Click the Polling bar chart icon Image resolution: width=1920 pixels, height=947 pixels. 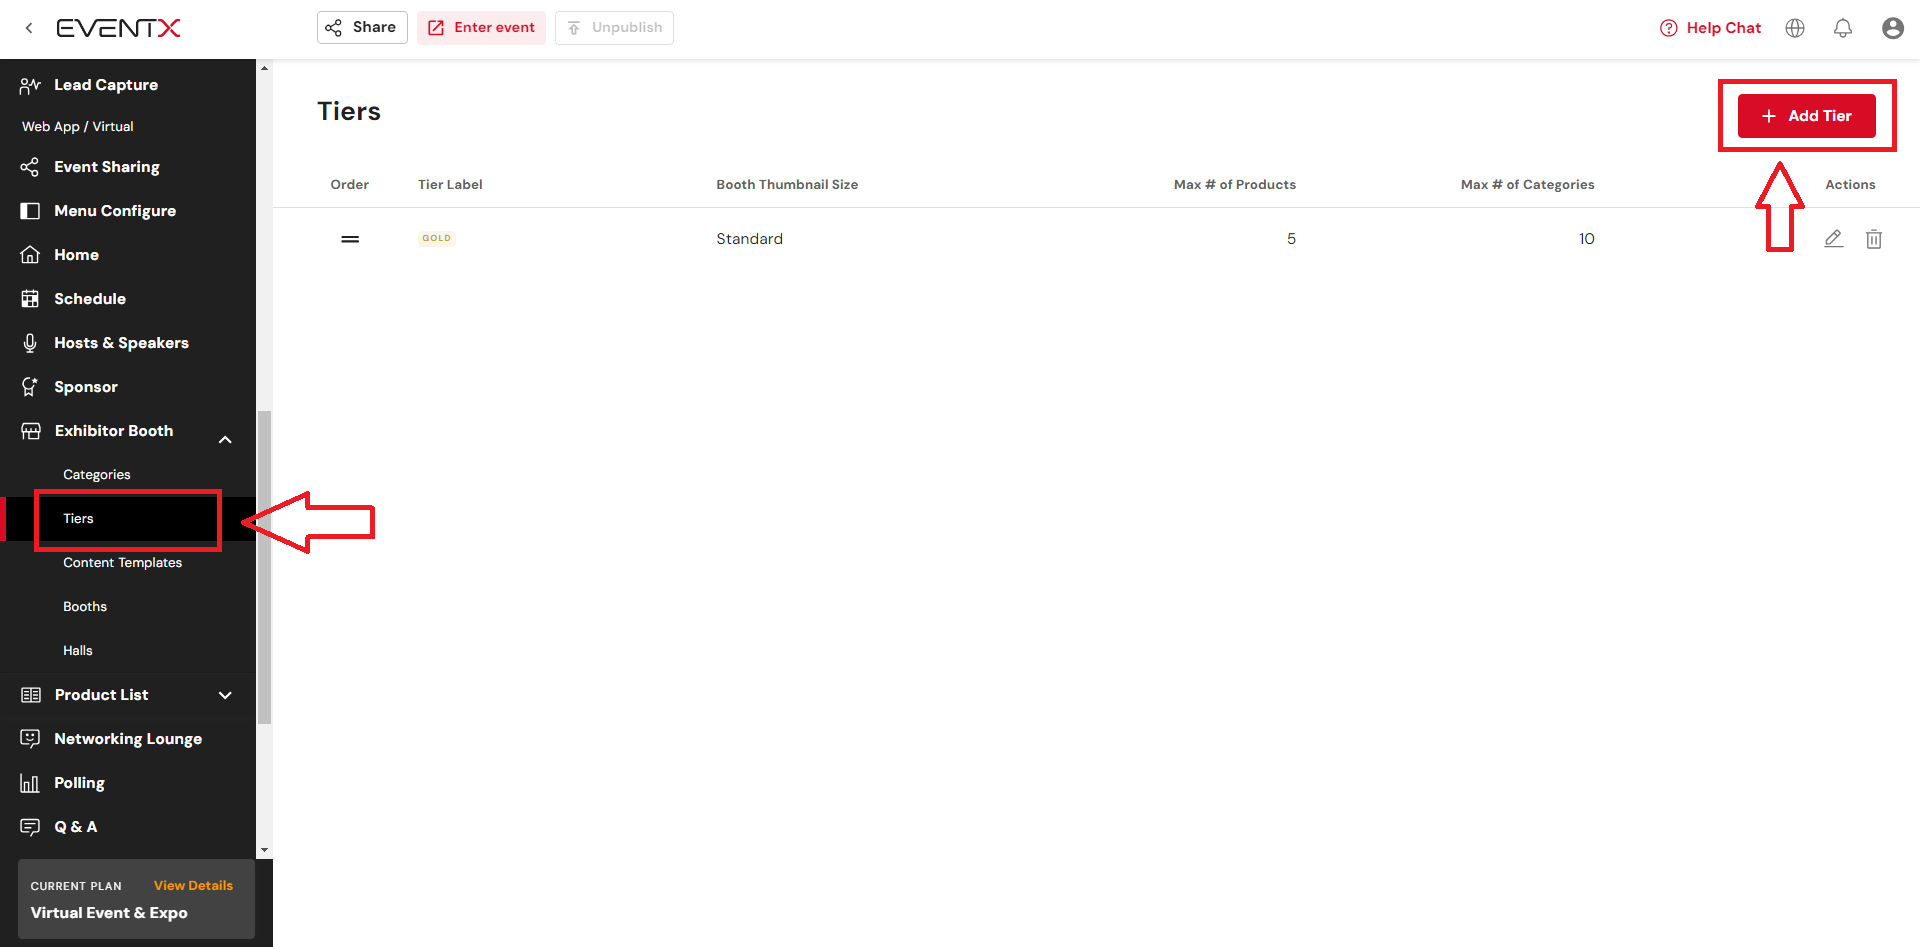(x=30, y=783)
